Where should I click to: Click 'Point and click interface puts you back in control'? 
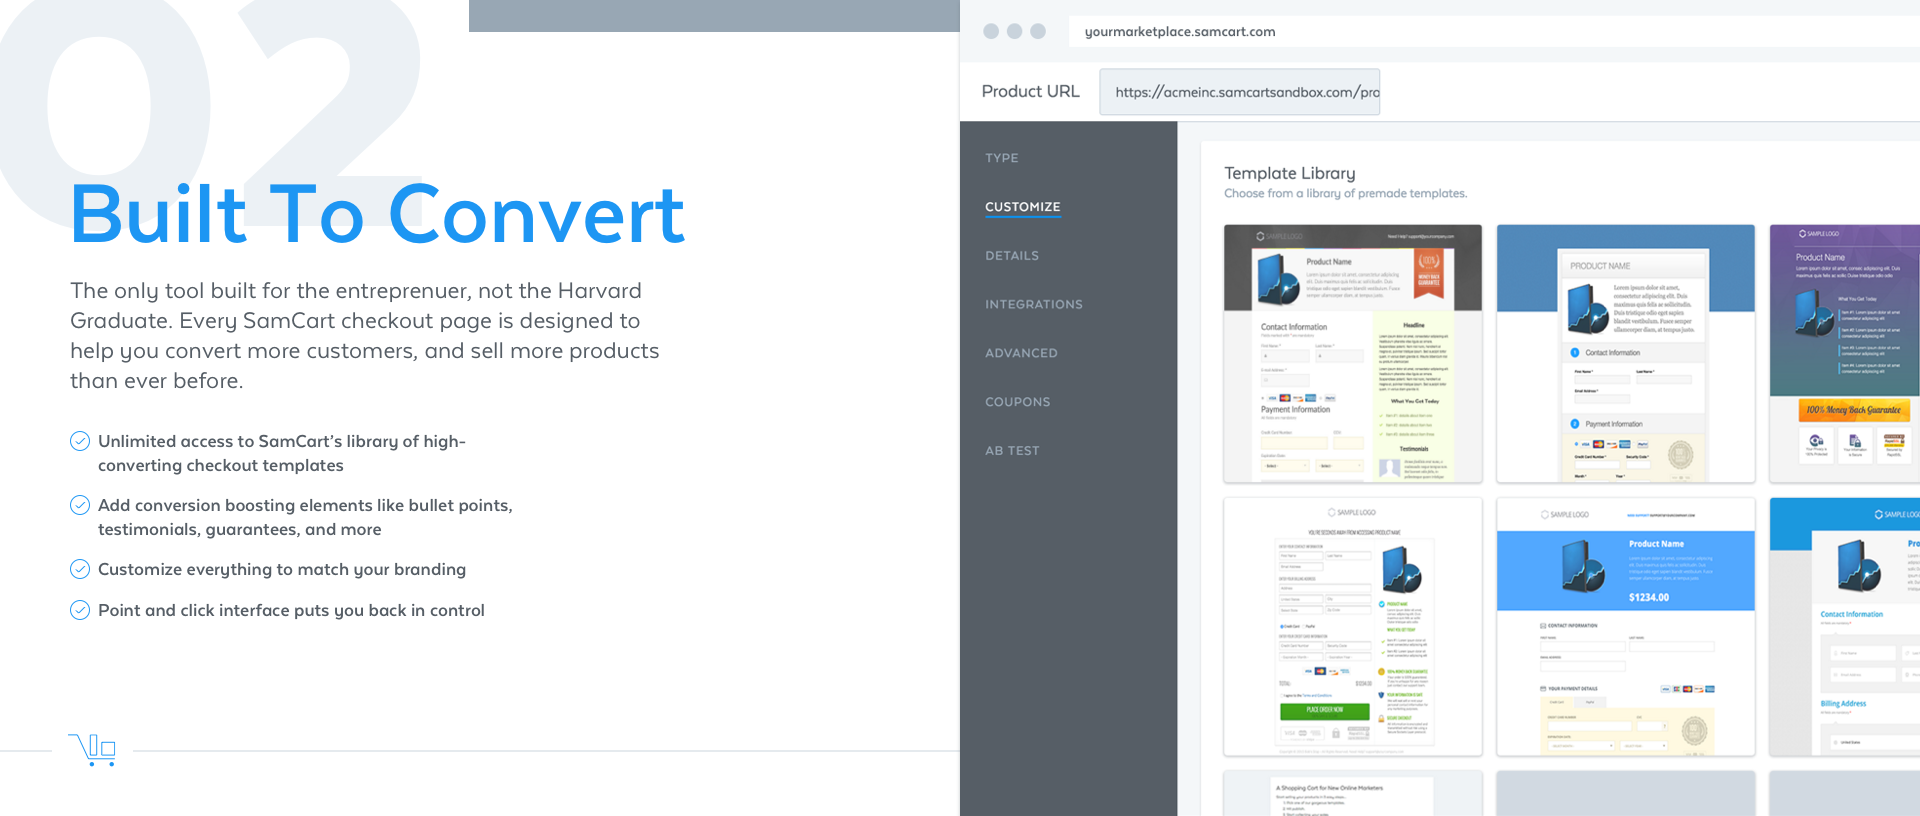point(291,610)
